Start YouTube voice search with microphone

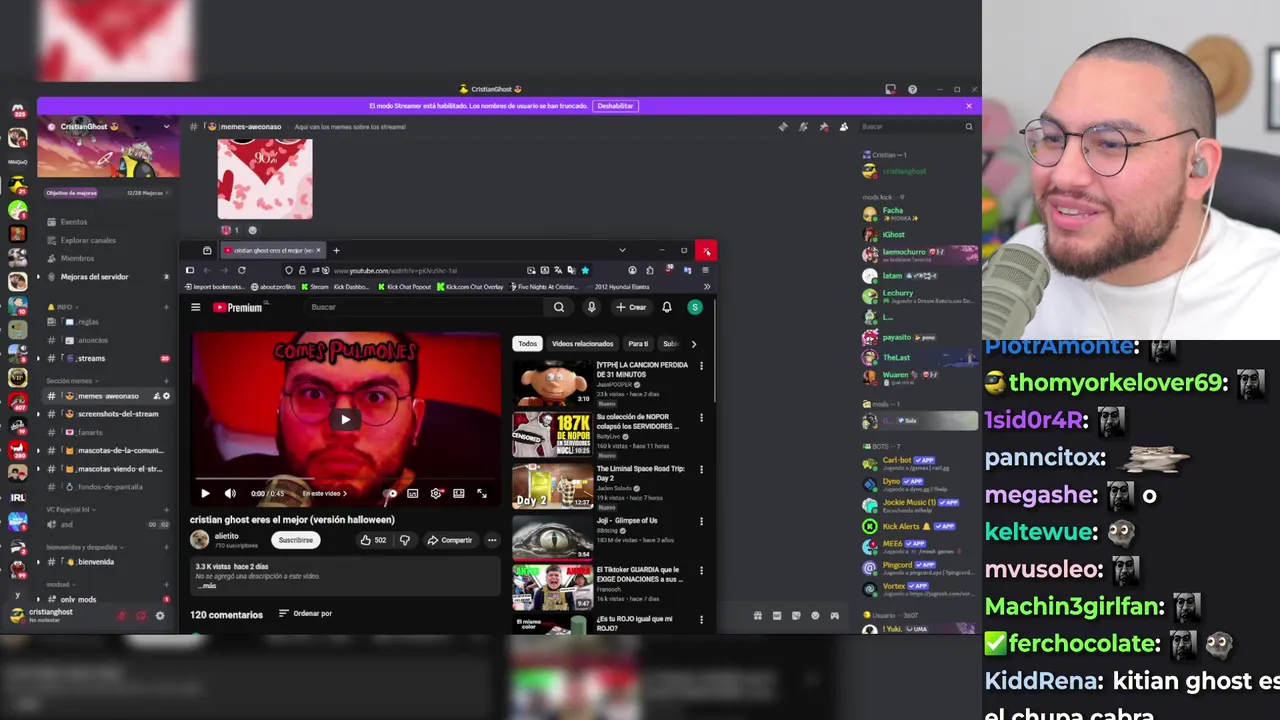591,307
